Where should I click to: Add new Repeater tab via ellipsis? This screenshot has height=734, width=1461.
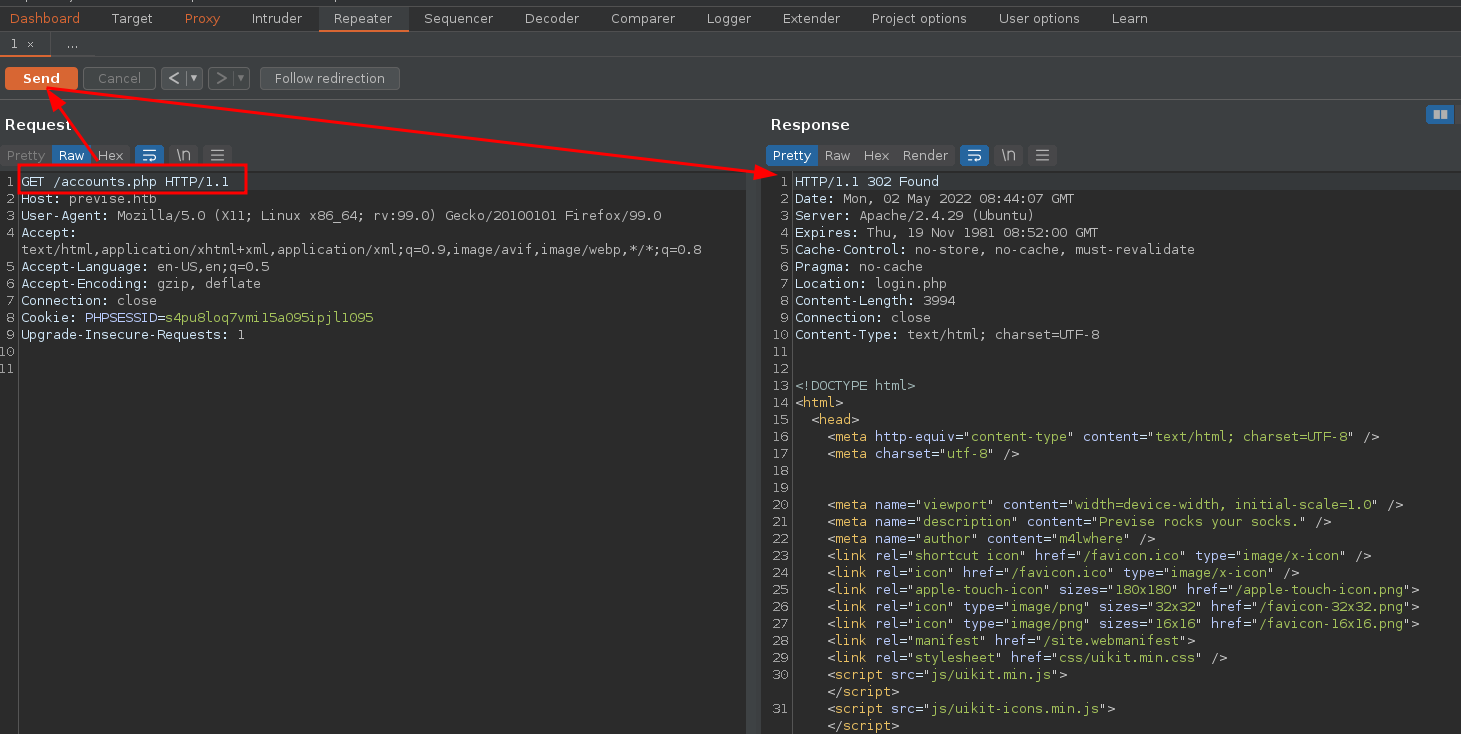[x=72, y=44]
